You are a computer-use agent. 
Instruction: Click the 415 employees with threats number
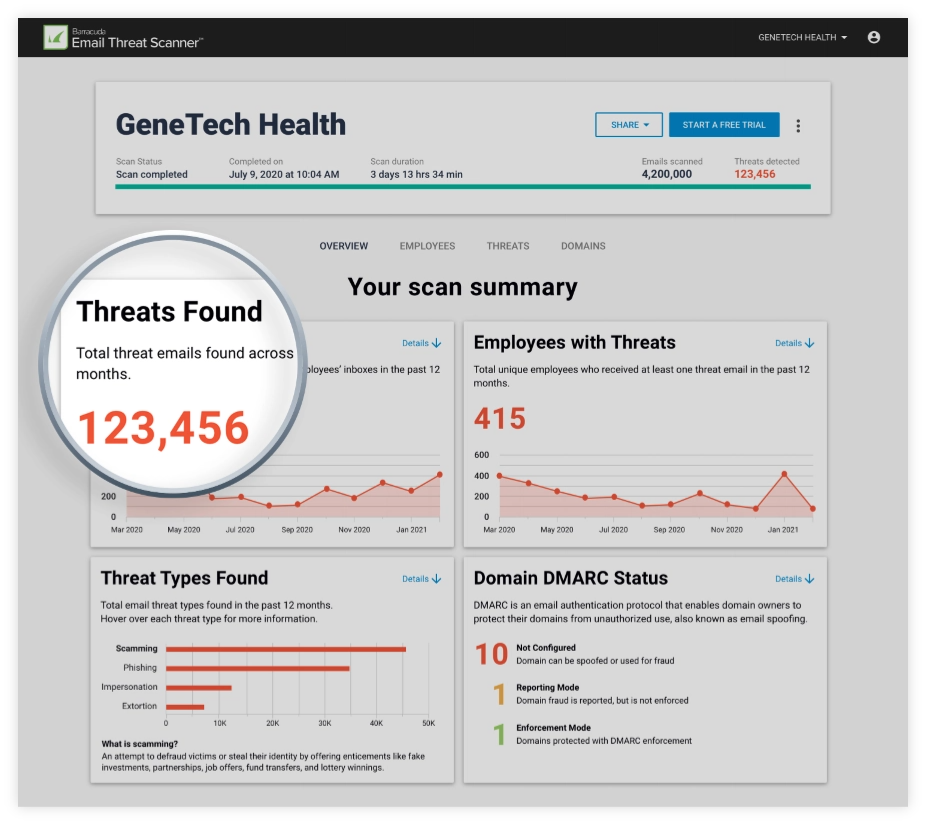(500, 419)
